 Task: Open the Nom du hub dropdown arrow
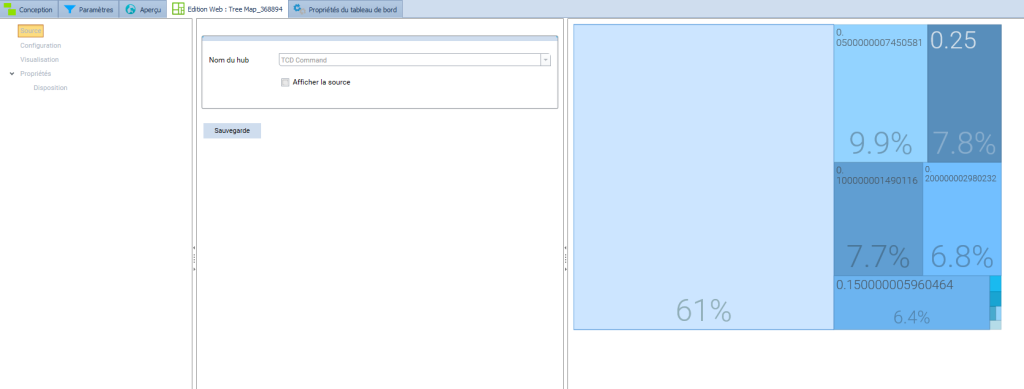coord(545,60)
